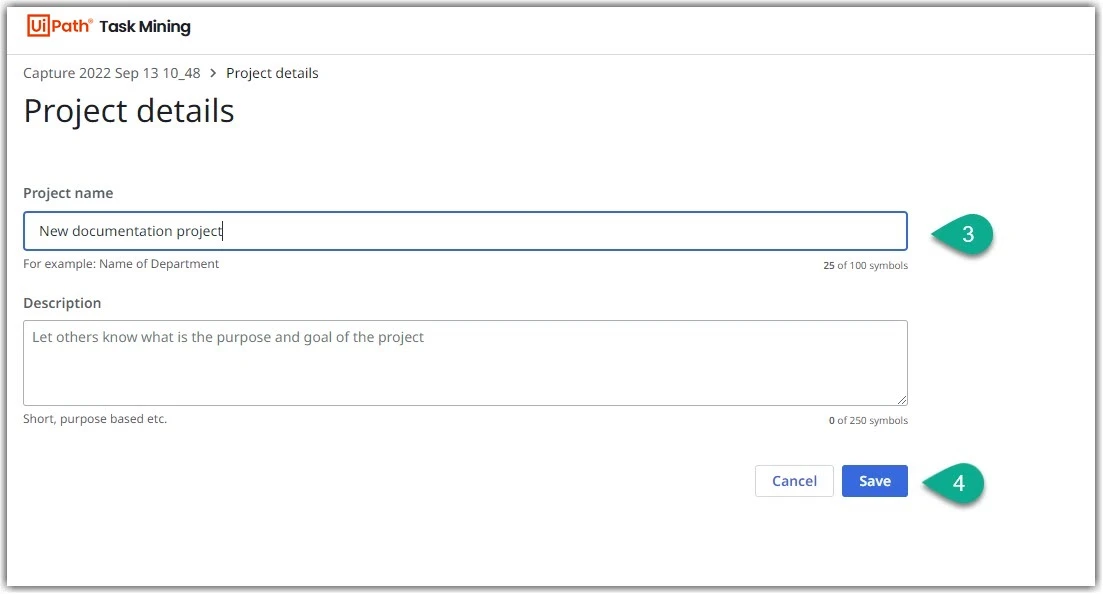Click the breadcrumb chevron separator arrow
Screen dimensions: 1103x594
tap(213, 73)
